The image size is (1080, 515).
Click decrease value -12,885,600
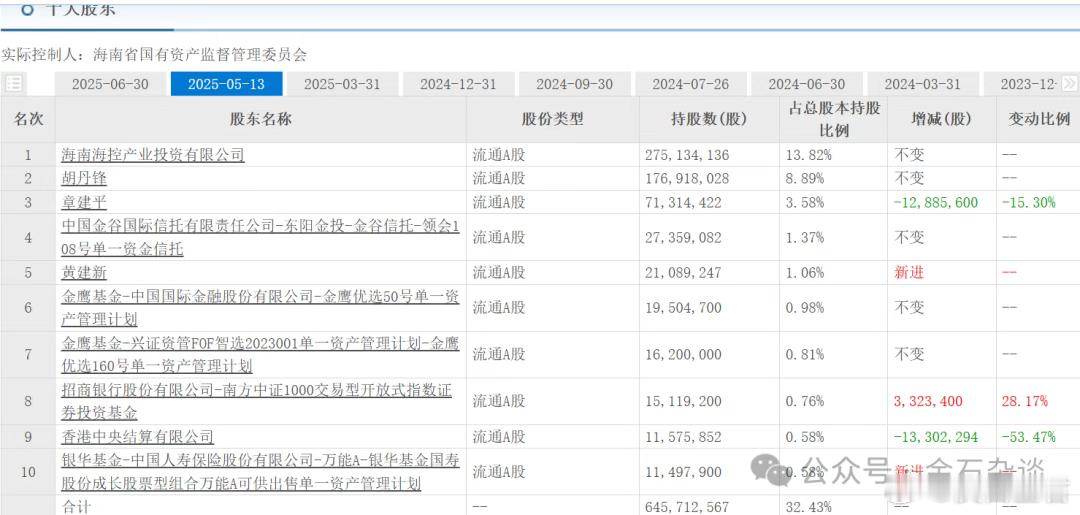pyautogui.click(x=936, y=202)
